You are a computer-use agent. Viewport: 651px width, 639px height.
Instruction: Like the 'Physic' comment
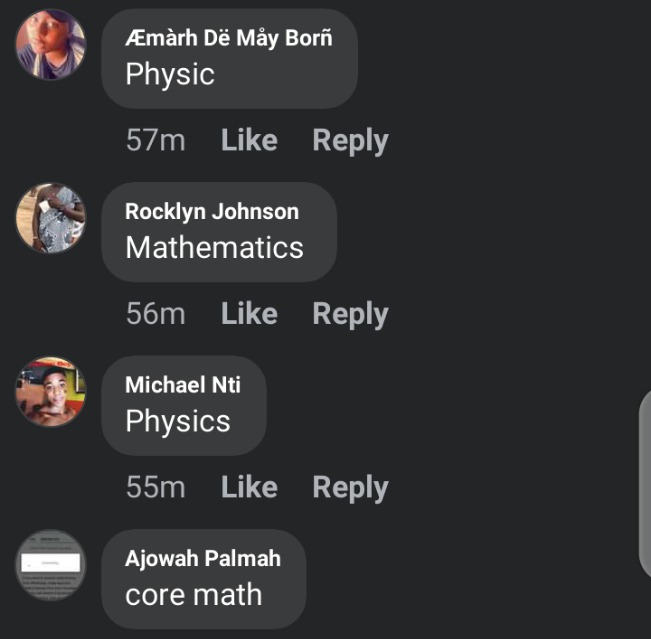(x=249, y=140)
